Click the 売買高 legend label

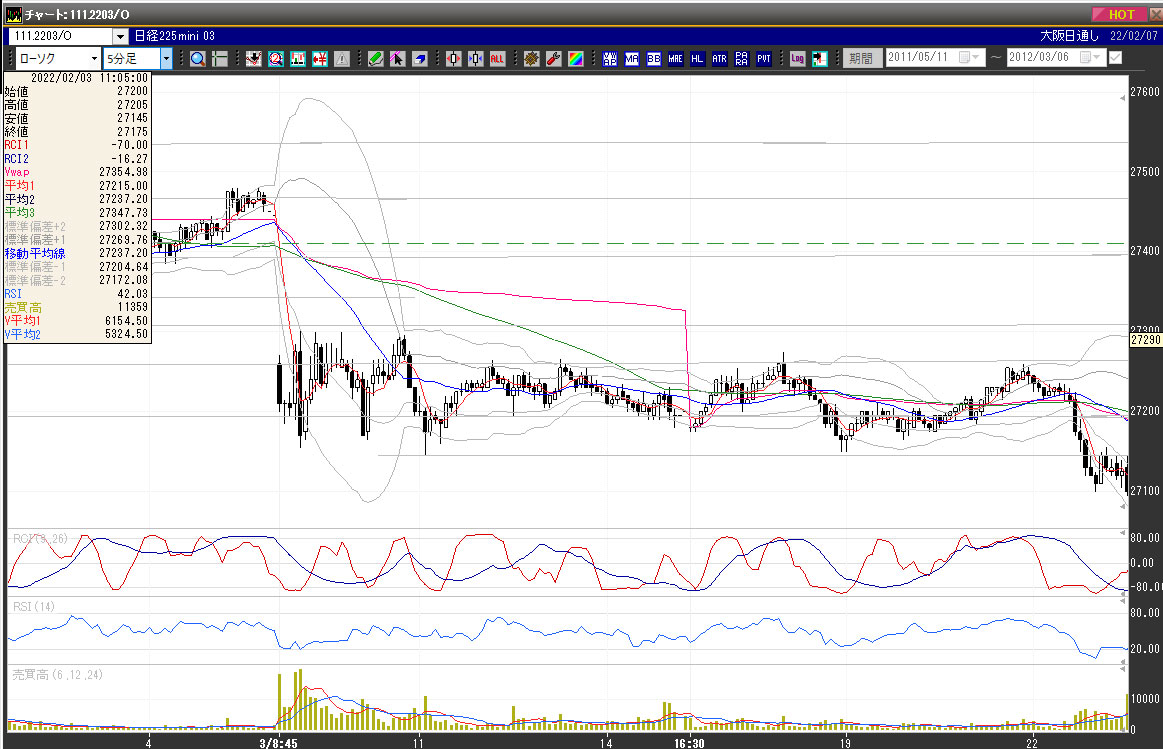click(23, 307)
